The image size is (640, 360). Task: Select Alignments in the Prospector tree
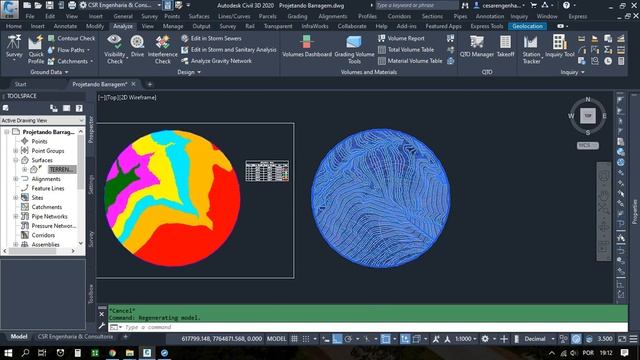pyautogui.click(x=46, y=179)
